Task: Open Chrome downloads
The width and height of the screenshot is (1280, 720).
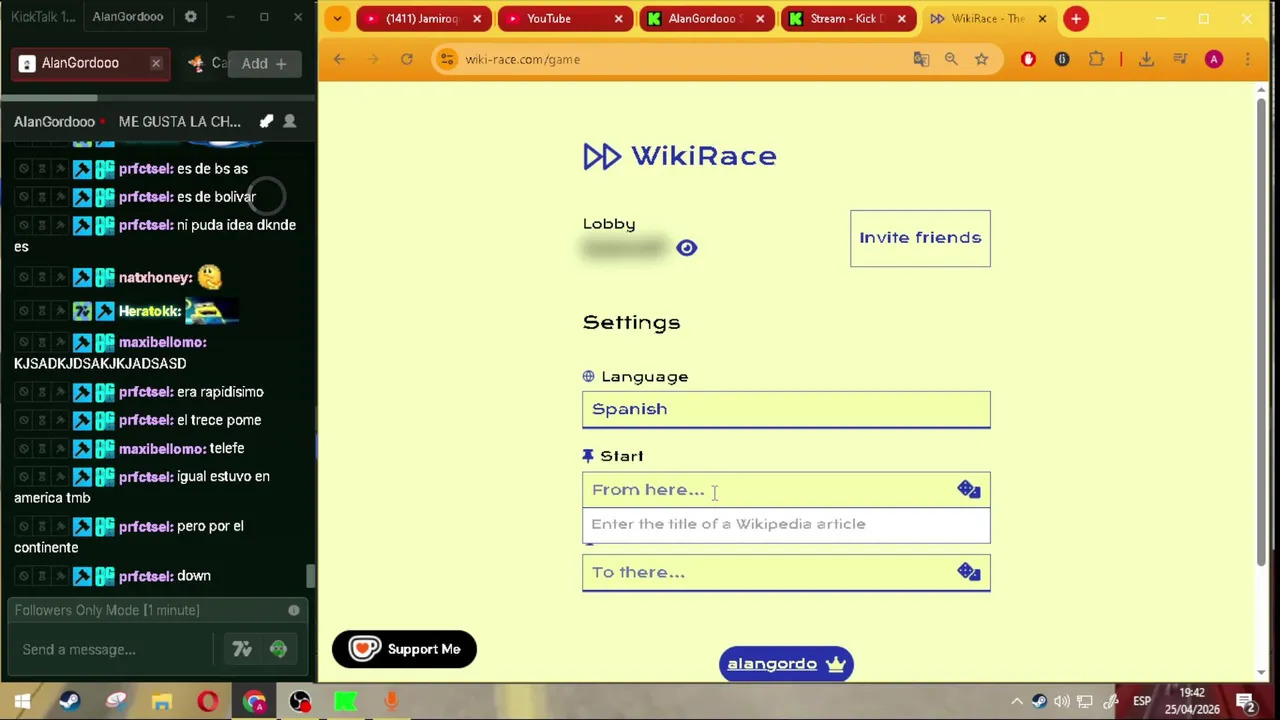Action: pos(1146,59)
